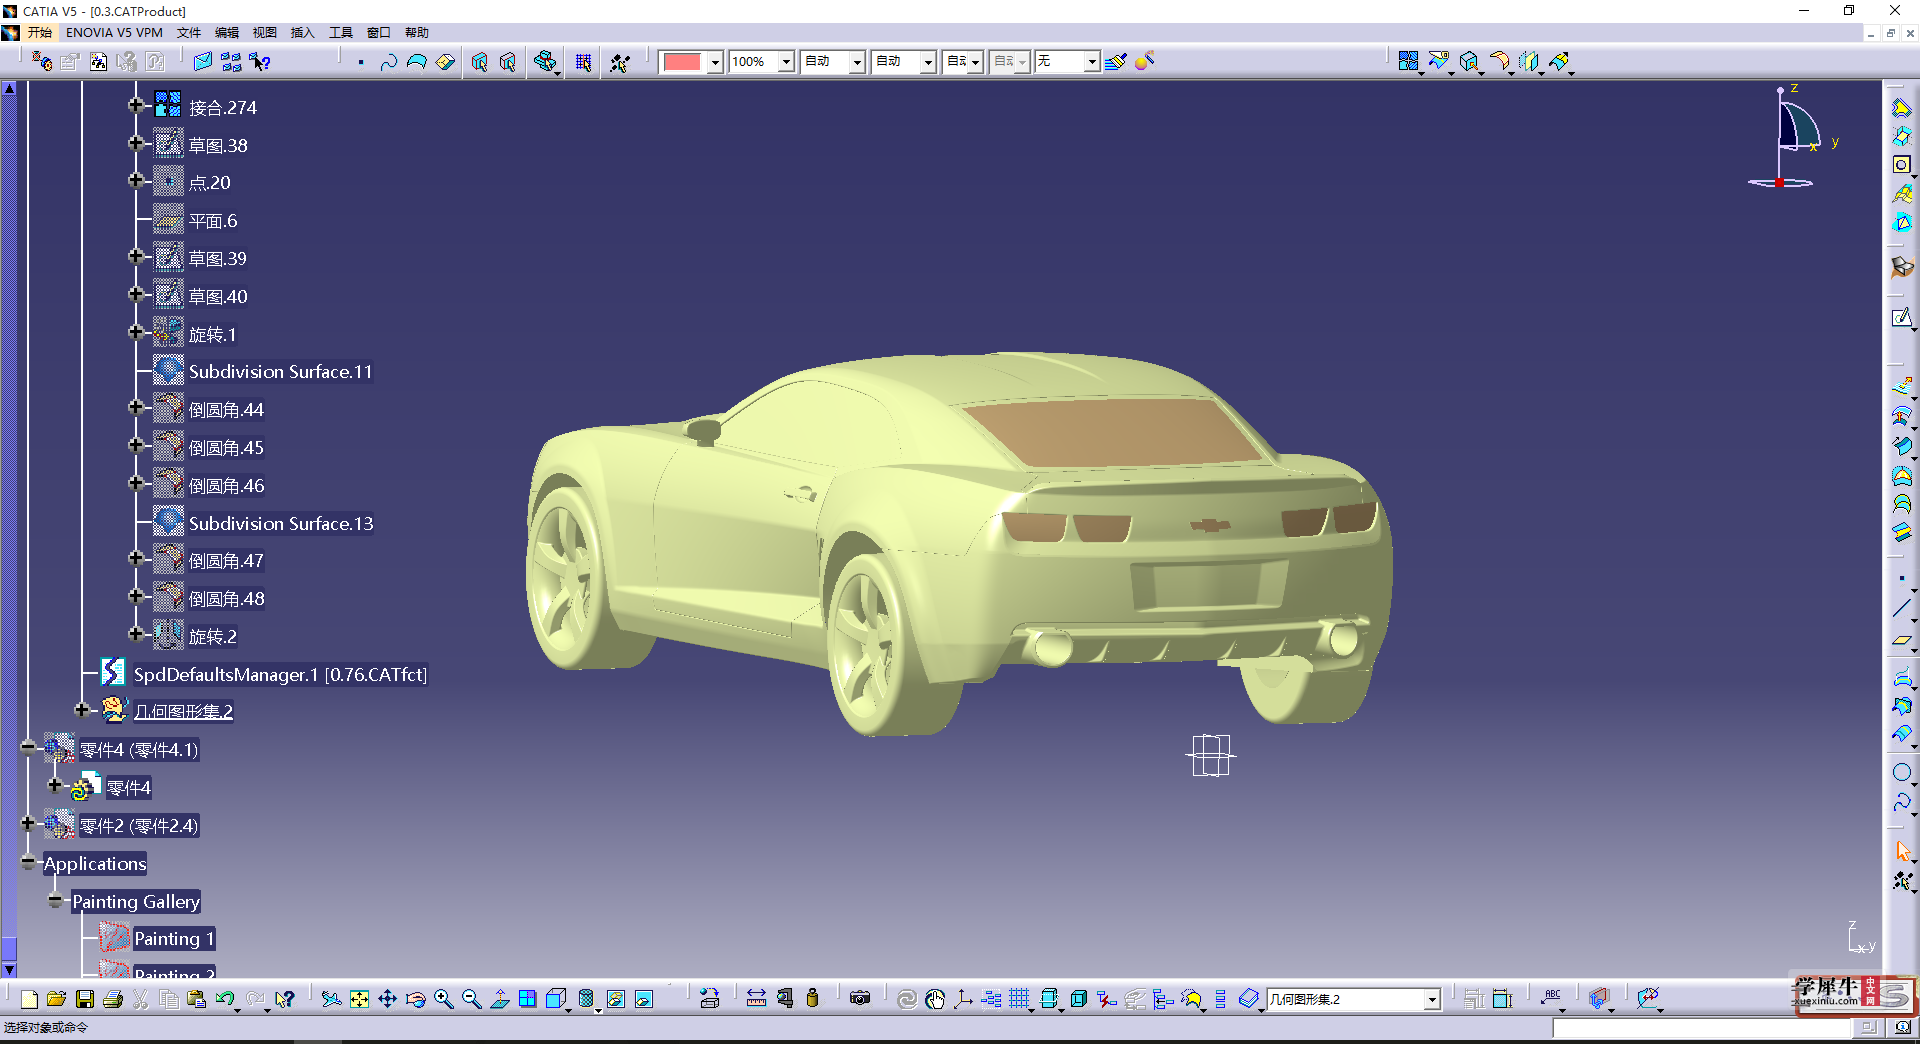The image size is (1920, 1044).
Task: Expand the 旋转.1 tree node
Action: [136, 332]
